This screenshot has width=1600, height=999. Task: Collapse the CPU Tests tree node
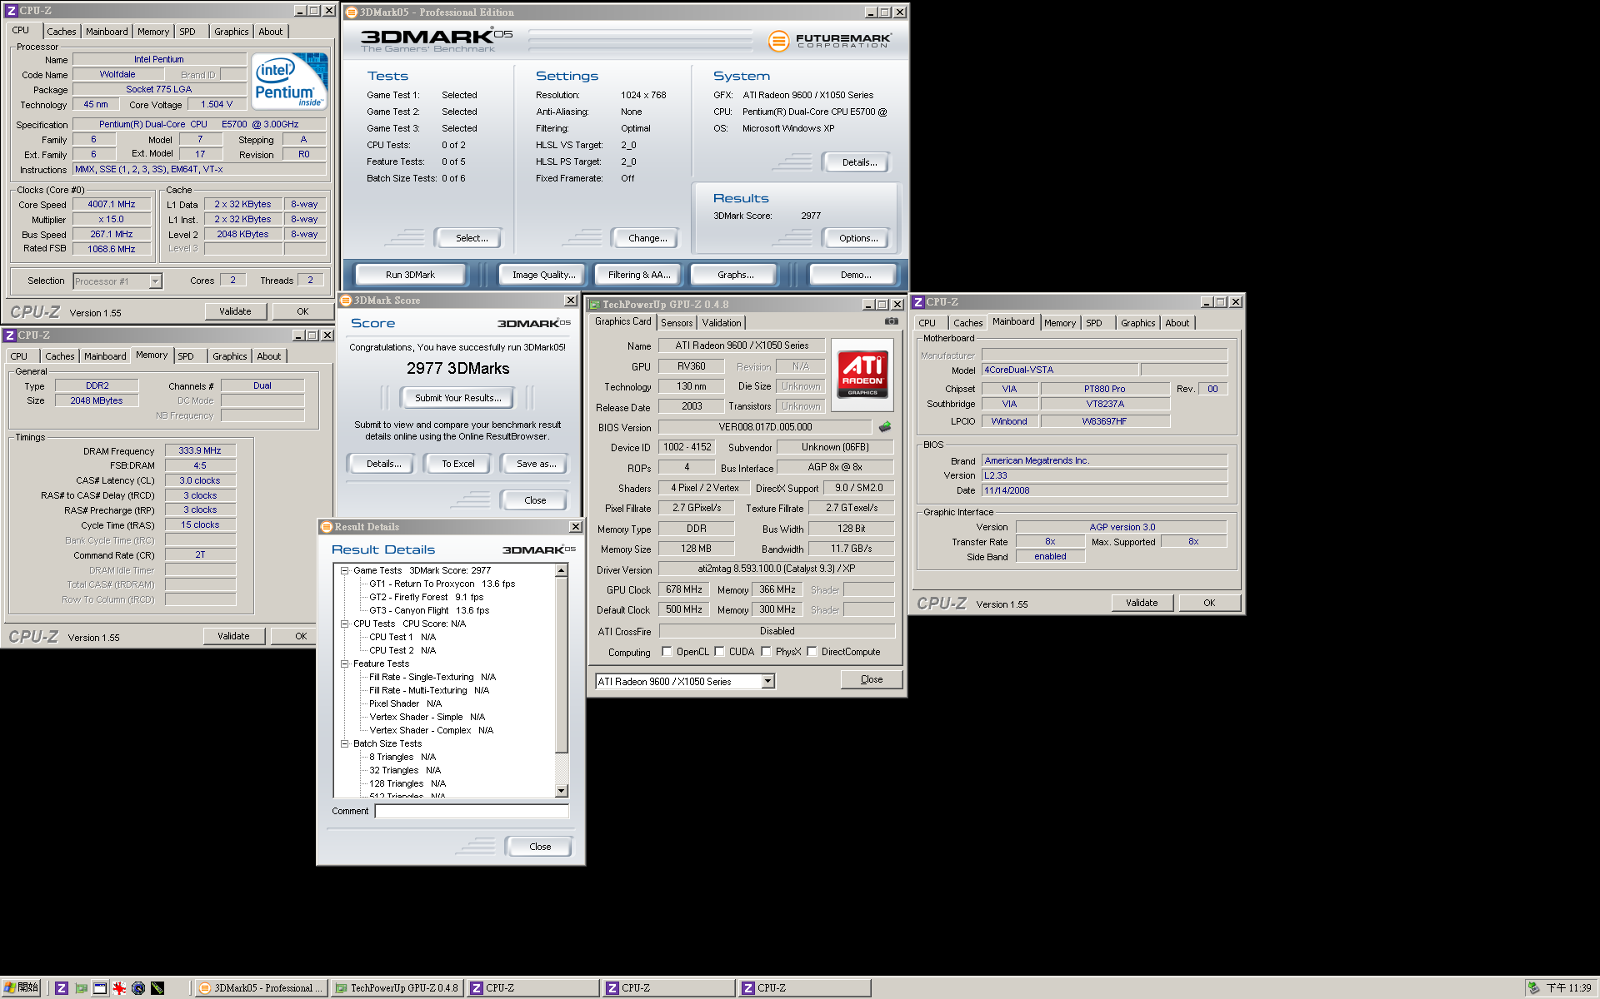click(x=344, y=624)
